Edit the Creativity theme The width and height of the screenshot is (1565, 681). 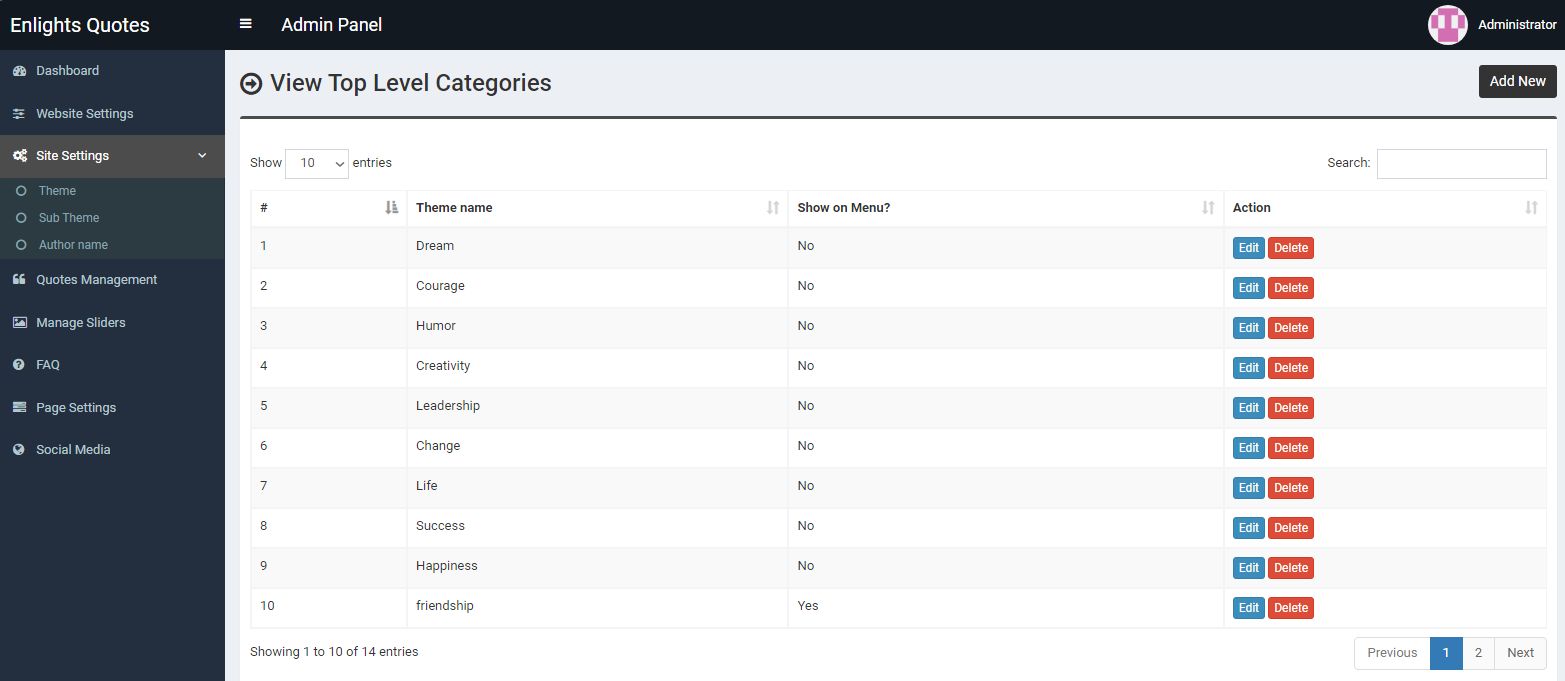(1249, 368)
